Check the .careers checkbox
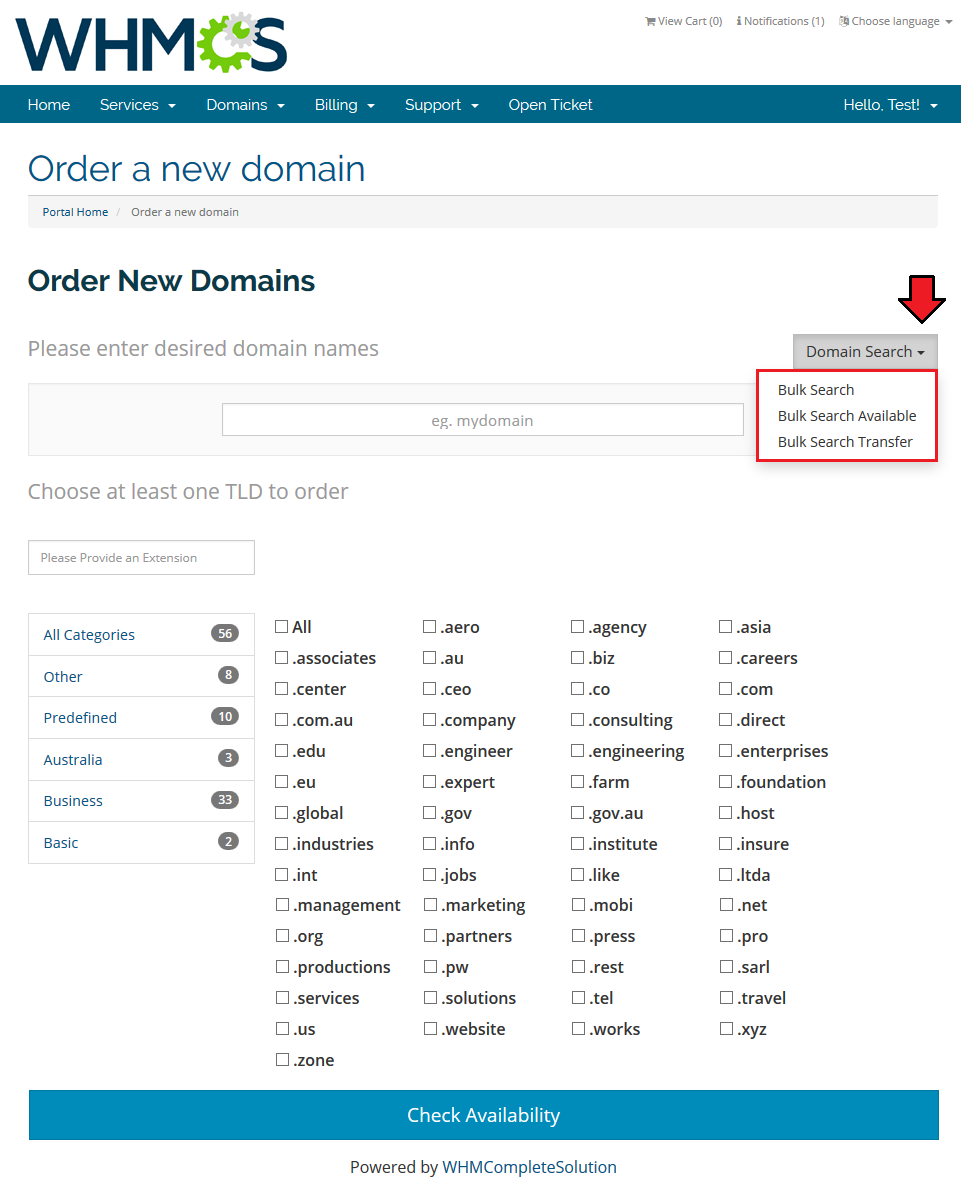The width and height of the screenshot is (961, 1196). 725,657
